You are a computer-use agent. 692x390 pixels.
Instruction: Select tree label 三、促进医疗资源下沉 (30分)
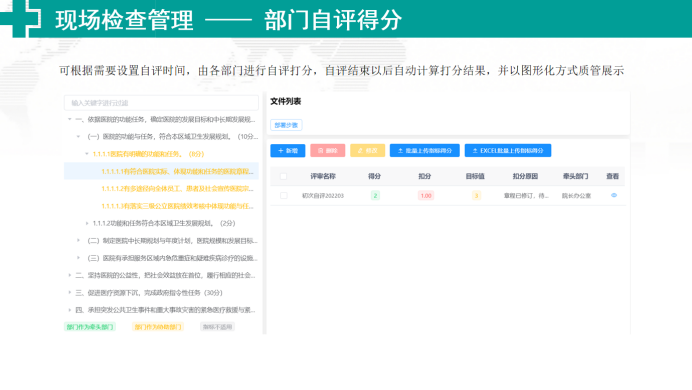click(x=149, y=292)
